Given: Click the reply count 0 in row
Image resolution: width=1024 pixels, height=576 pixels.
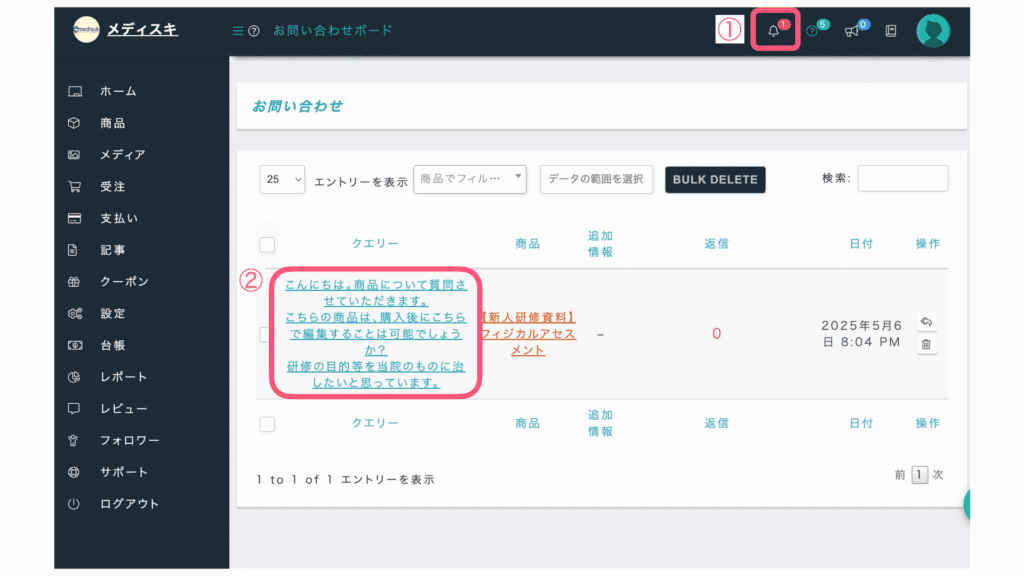Looking at the screenshot, I should 716,334.
